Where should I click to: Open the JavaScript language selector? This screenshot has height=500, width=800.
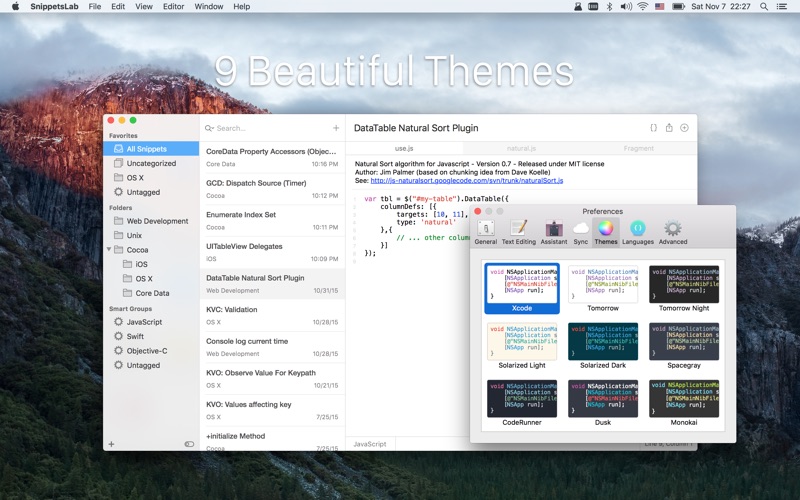[x=370, y=444]
